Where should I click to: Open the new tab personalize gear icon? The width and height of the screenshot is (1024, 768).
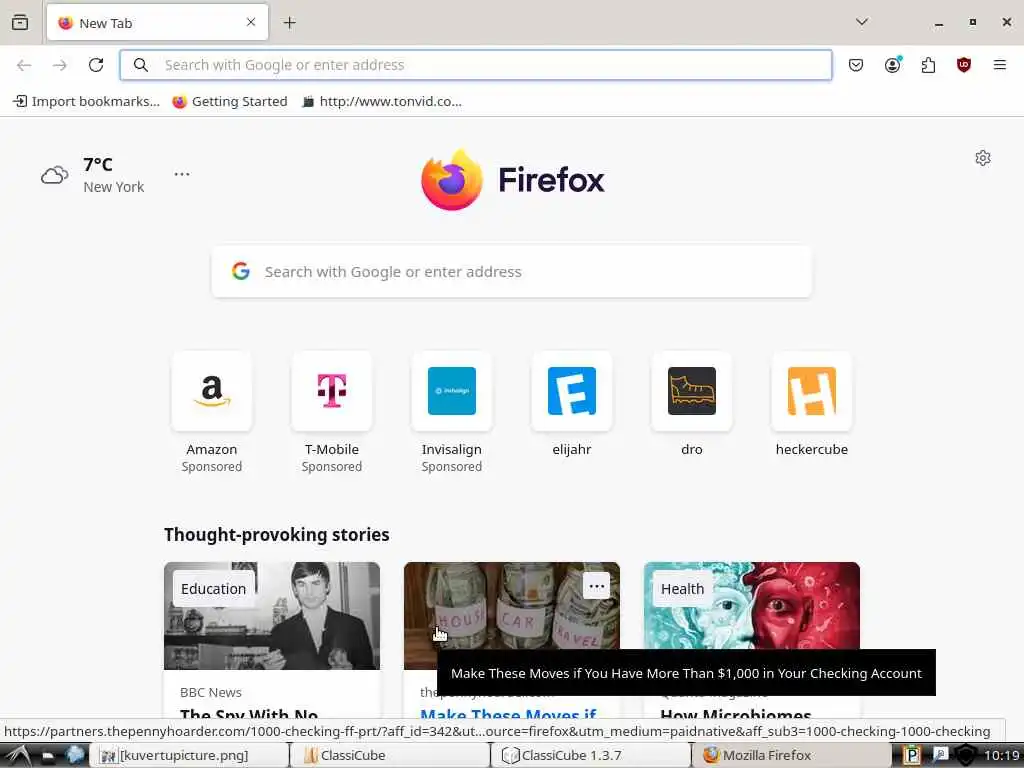tap(983, 158)
